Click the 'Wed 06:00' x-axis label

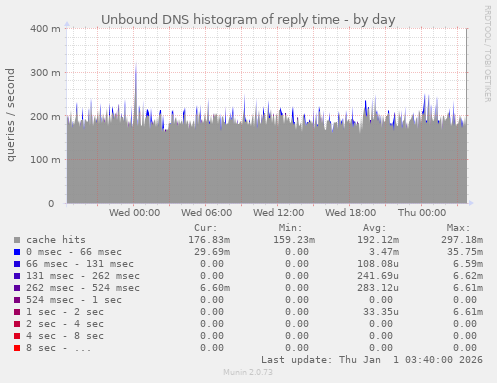206,213
